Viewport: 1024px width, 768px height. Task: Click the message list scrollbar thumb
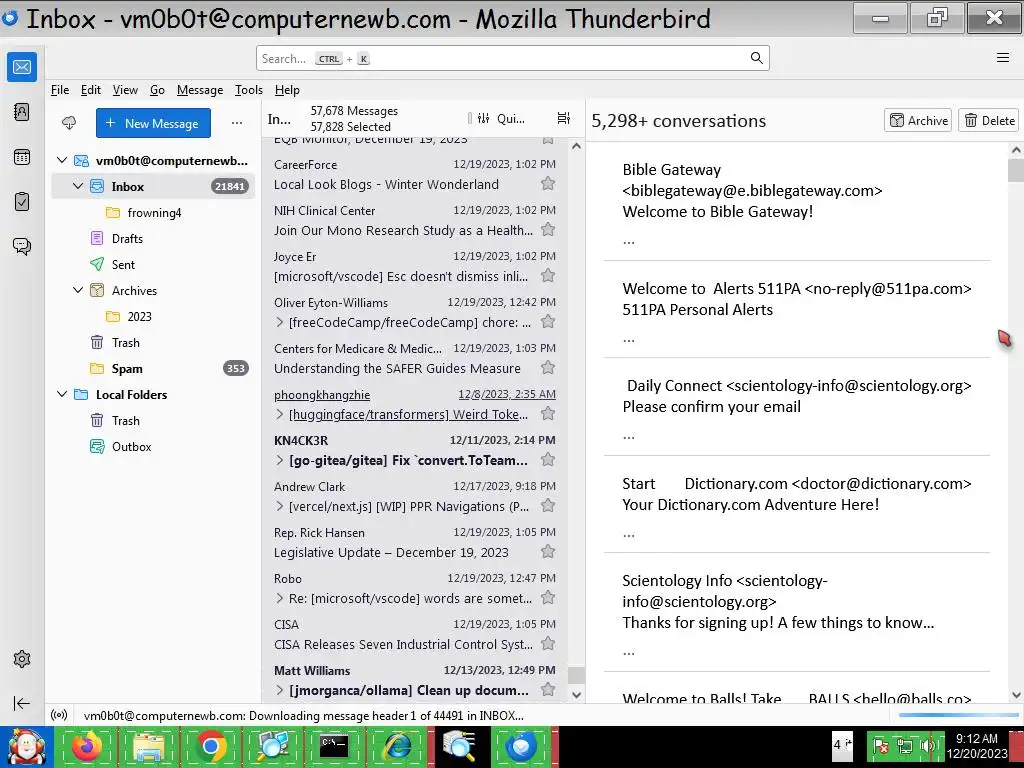point(576,675)
